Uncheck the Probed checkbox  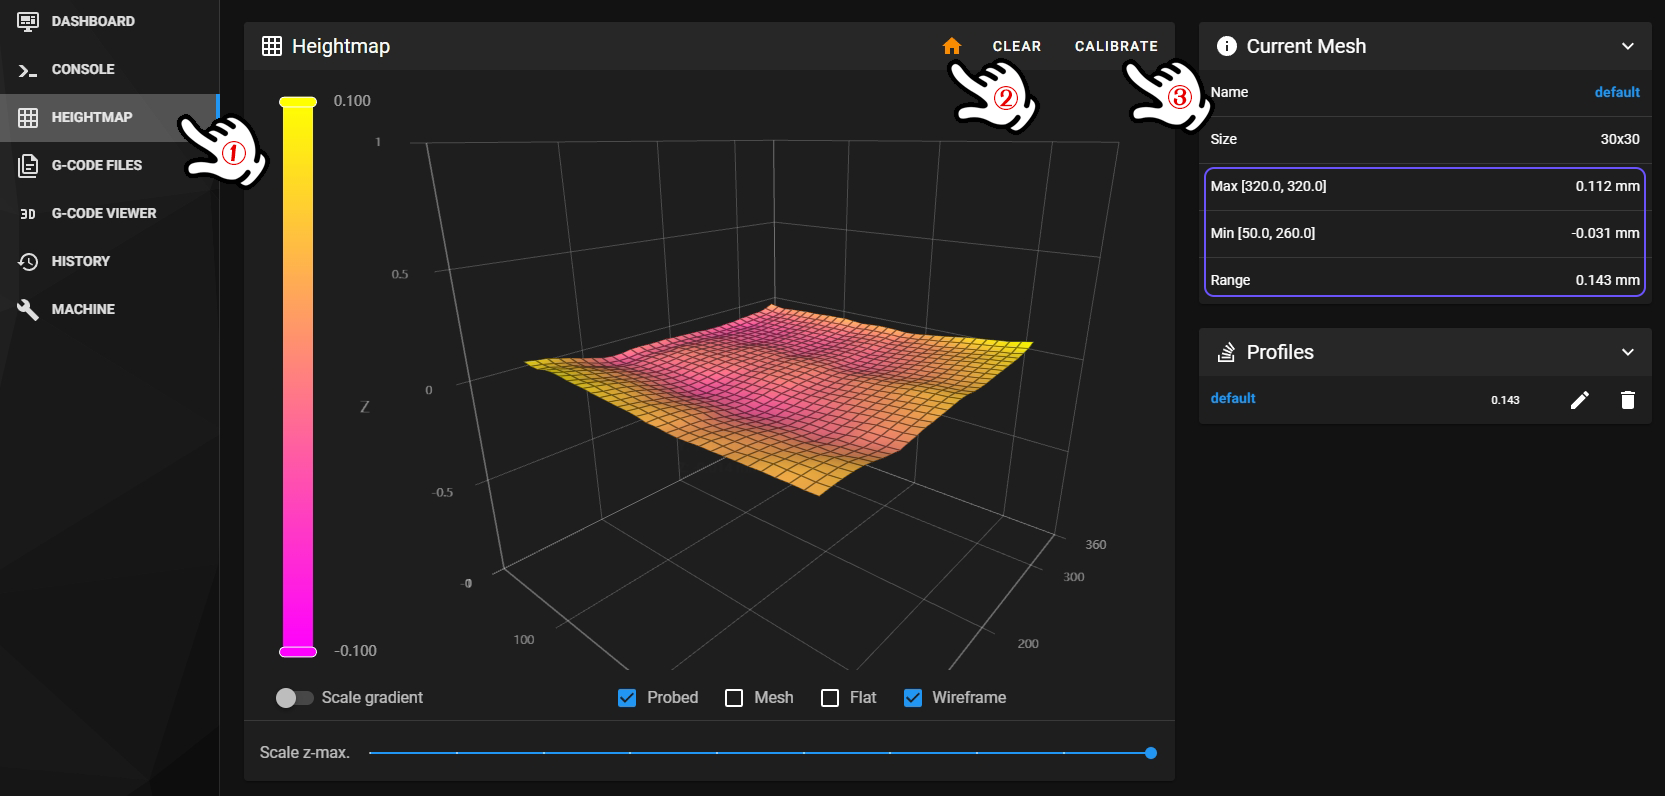pos(627,698)
